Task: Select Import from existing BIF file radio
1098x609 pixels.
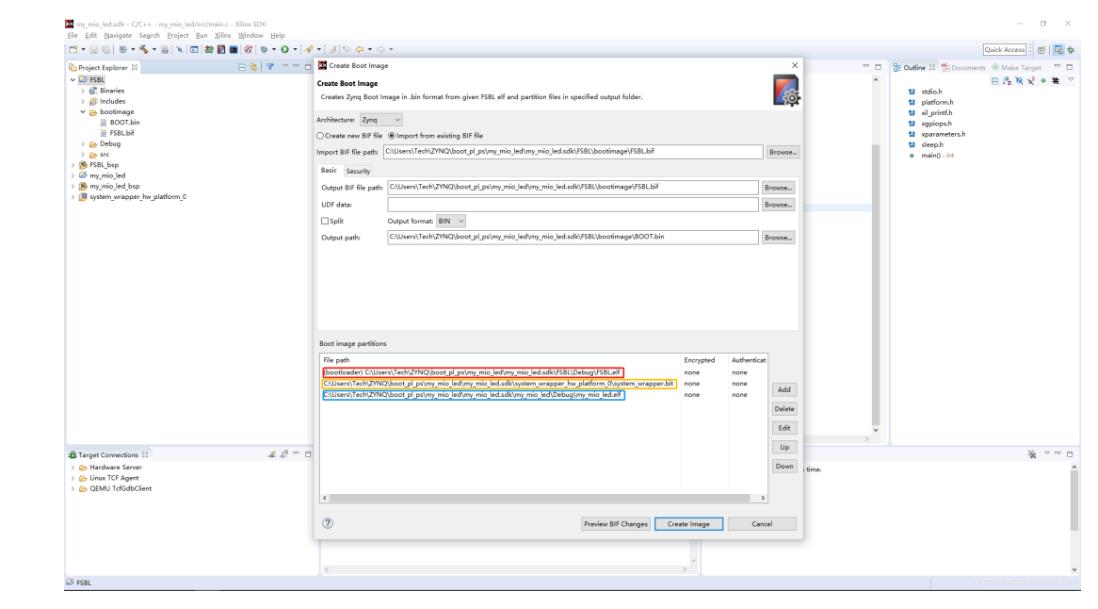Action: (x=392, y=136)
